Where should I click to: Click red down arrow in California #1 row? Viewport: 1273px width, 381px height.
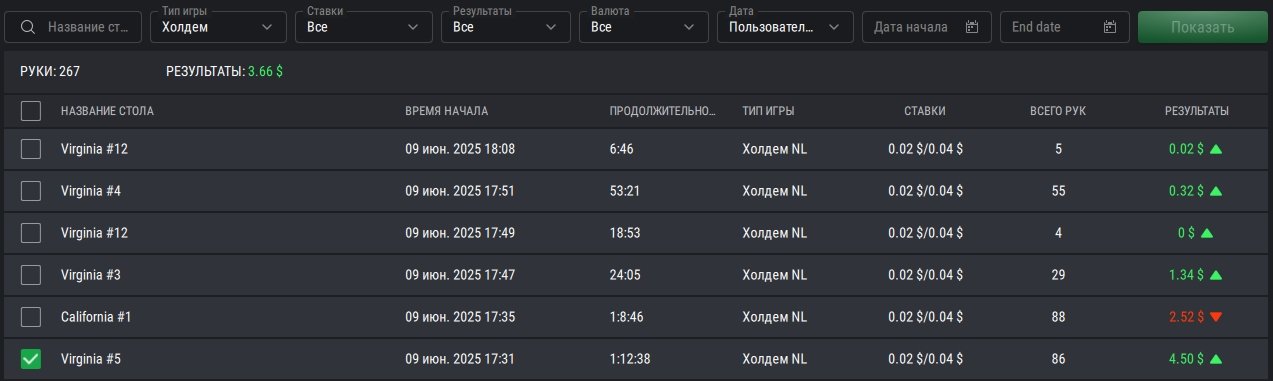(x=1216, y=317)
